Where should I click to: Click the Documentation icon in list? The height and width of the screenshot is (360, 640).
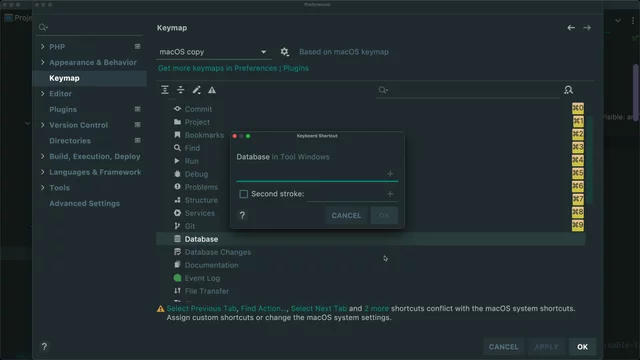177,264
